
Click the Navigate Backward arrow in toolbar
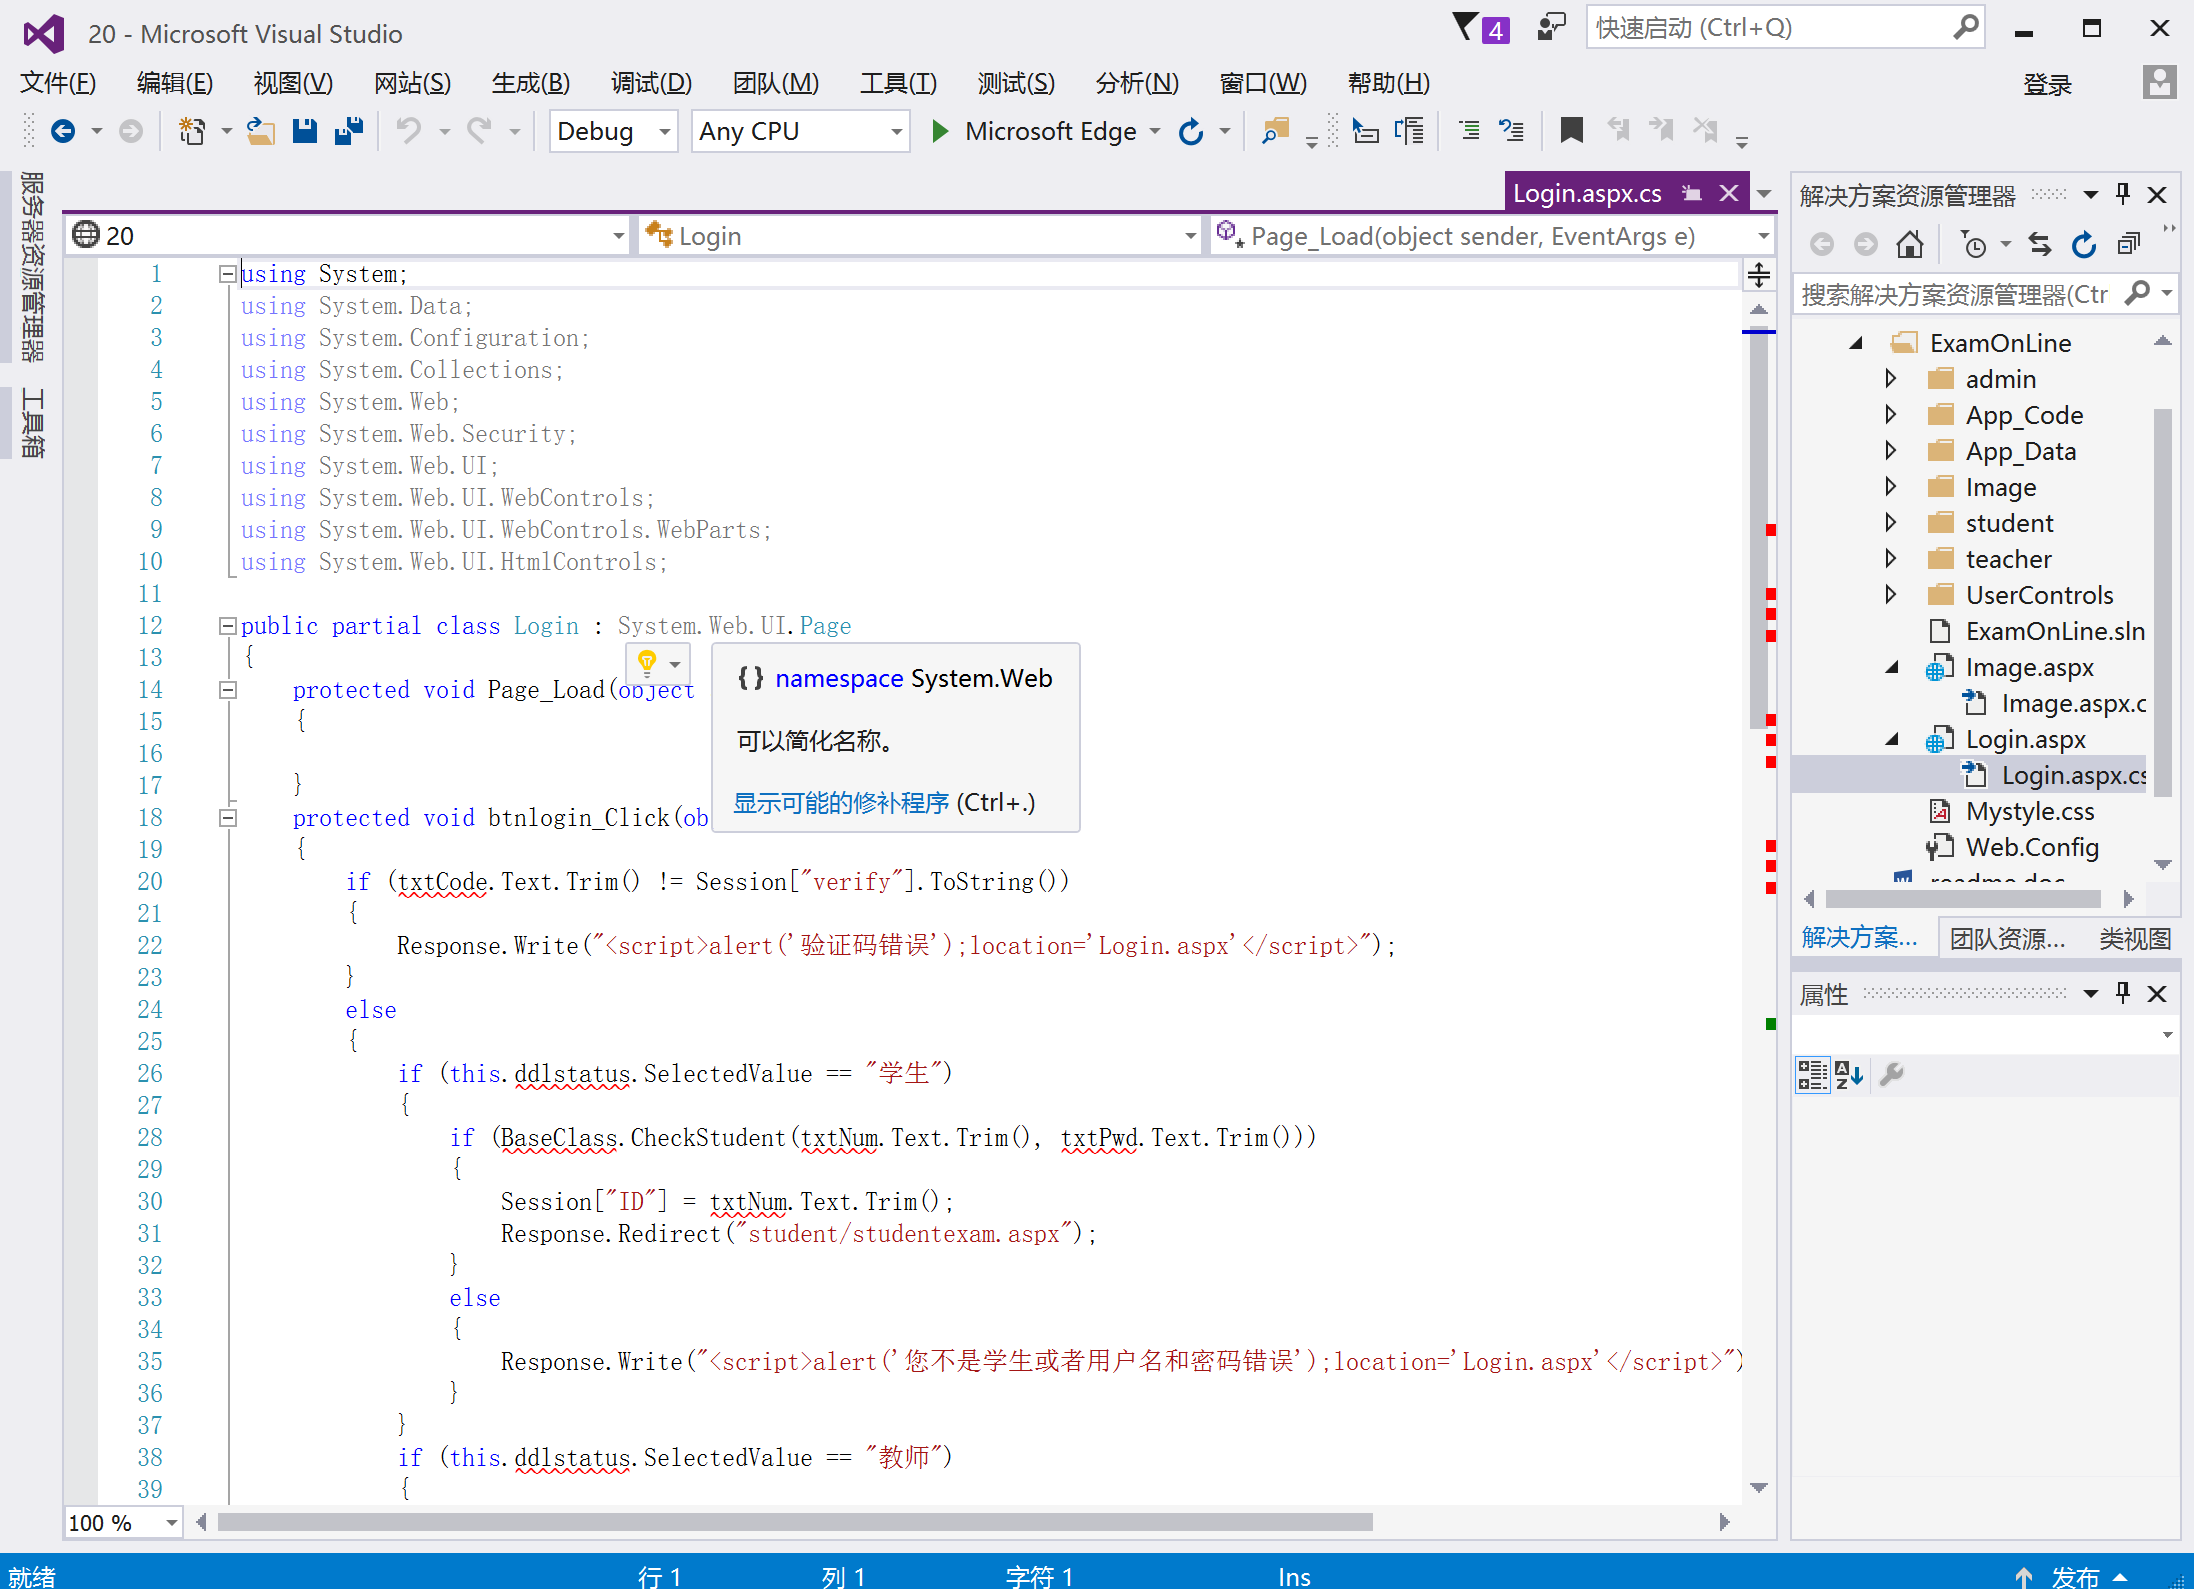coord(63,131)
